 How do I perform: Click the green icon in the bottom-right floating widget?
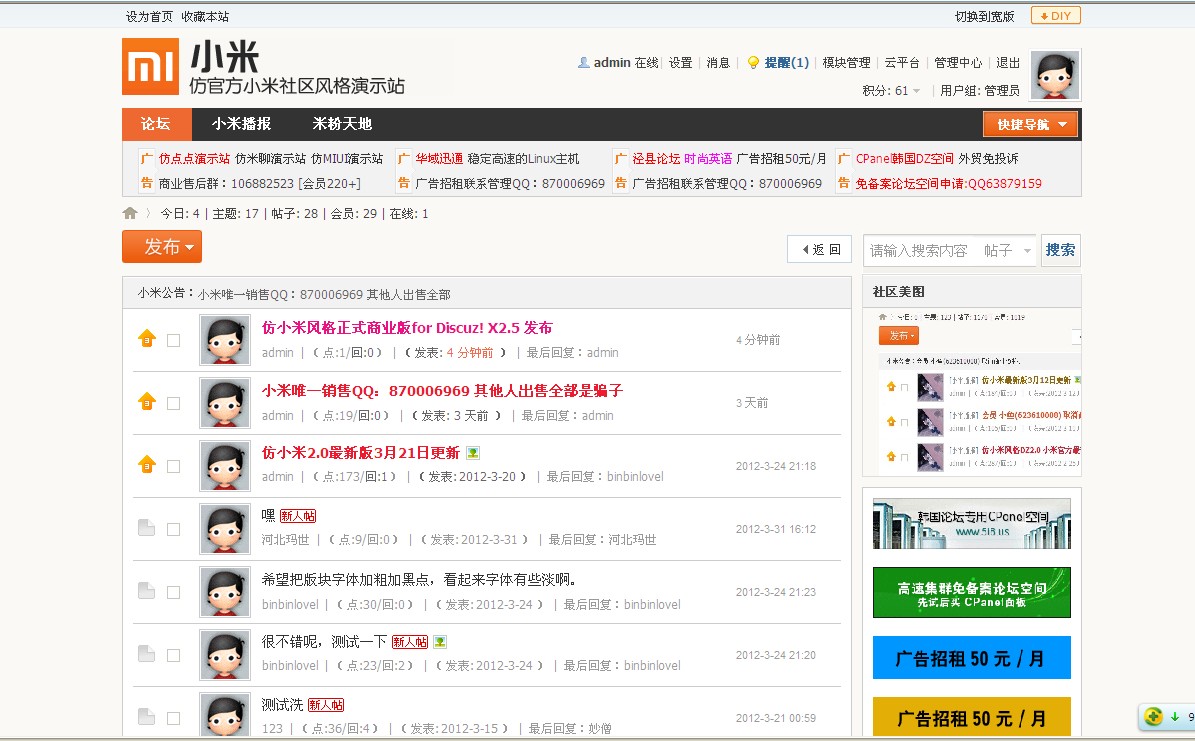1153,717
